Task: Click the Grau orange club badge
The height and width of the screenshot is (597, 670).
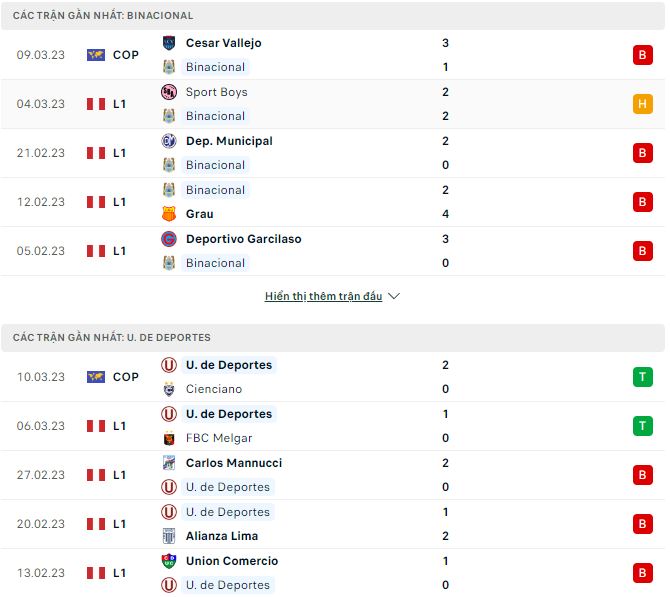Action: click(x=169, y=214)
